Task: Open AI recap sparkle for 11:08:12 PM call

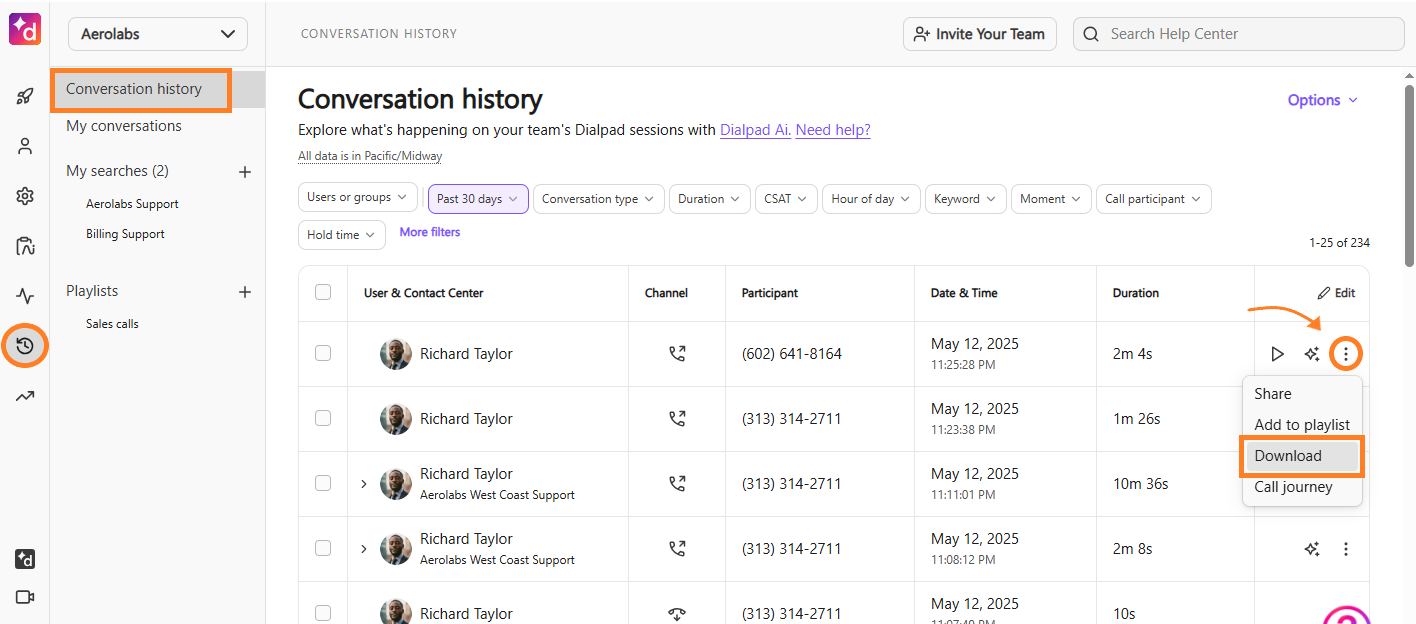Action: [1312, 549]
